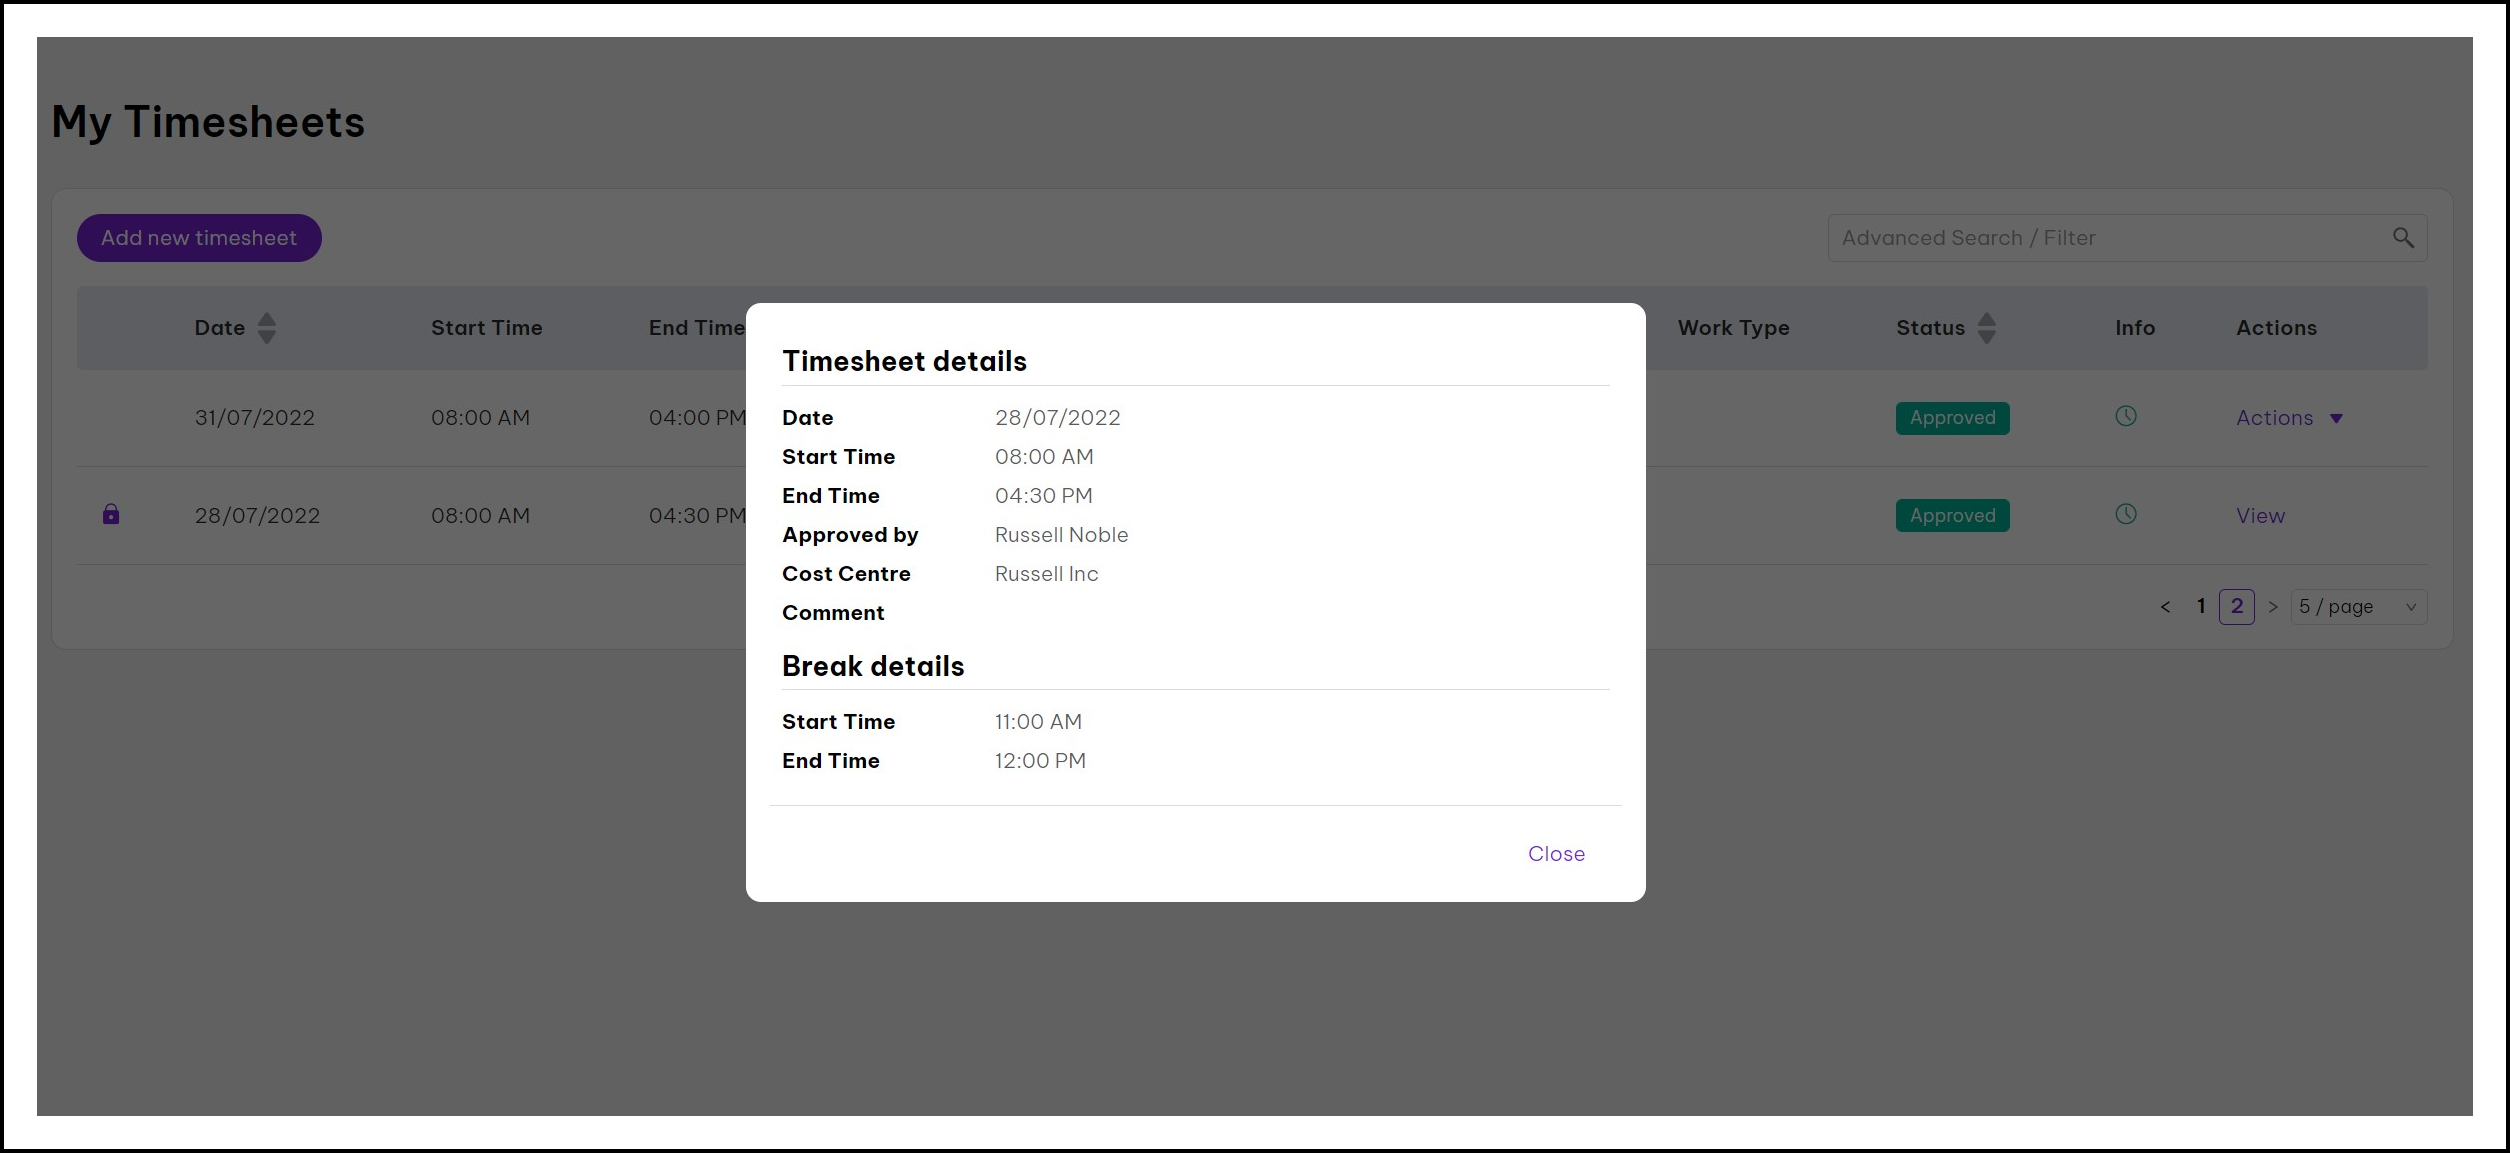Screen dimensions: 2510x1153
Task: Click the Start Time column header
Action: point(486,328)
